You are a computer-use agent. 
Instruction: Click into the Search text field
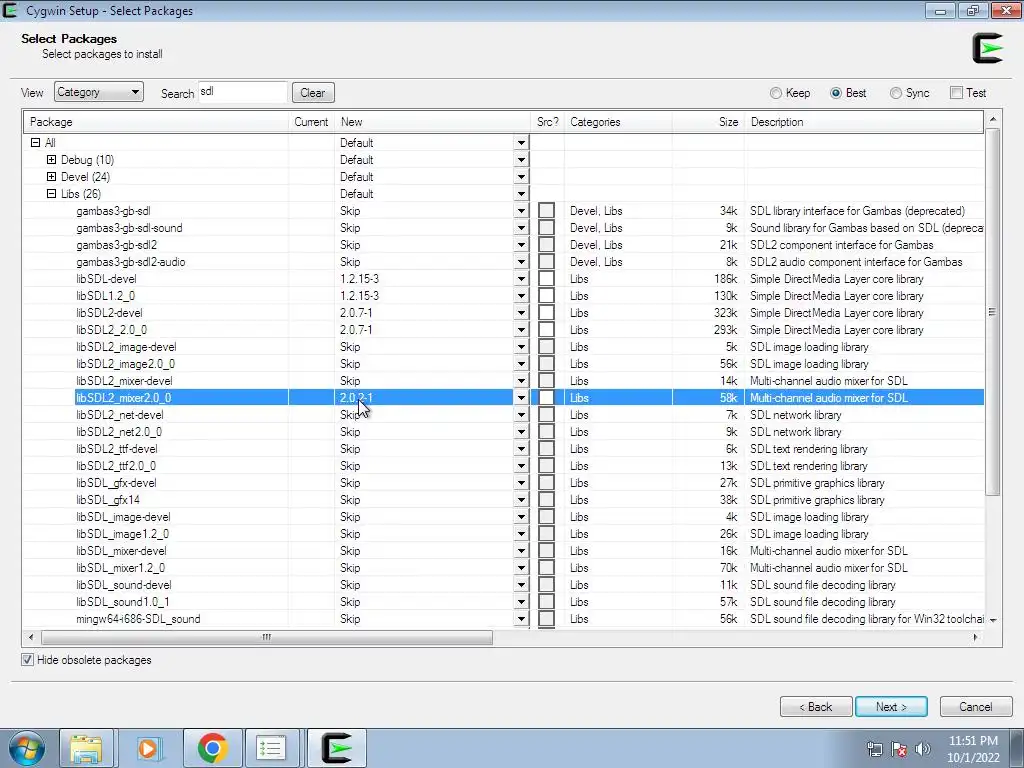pos(242,92)
